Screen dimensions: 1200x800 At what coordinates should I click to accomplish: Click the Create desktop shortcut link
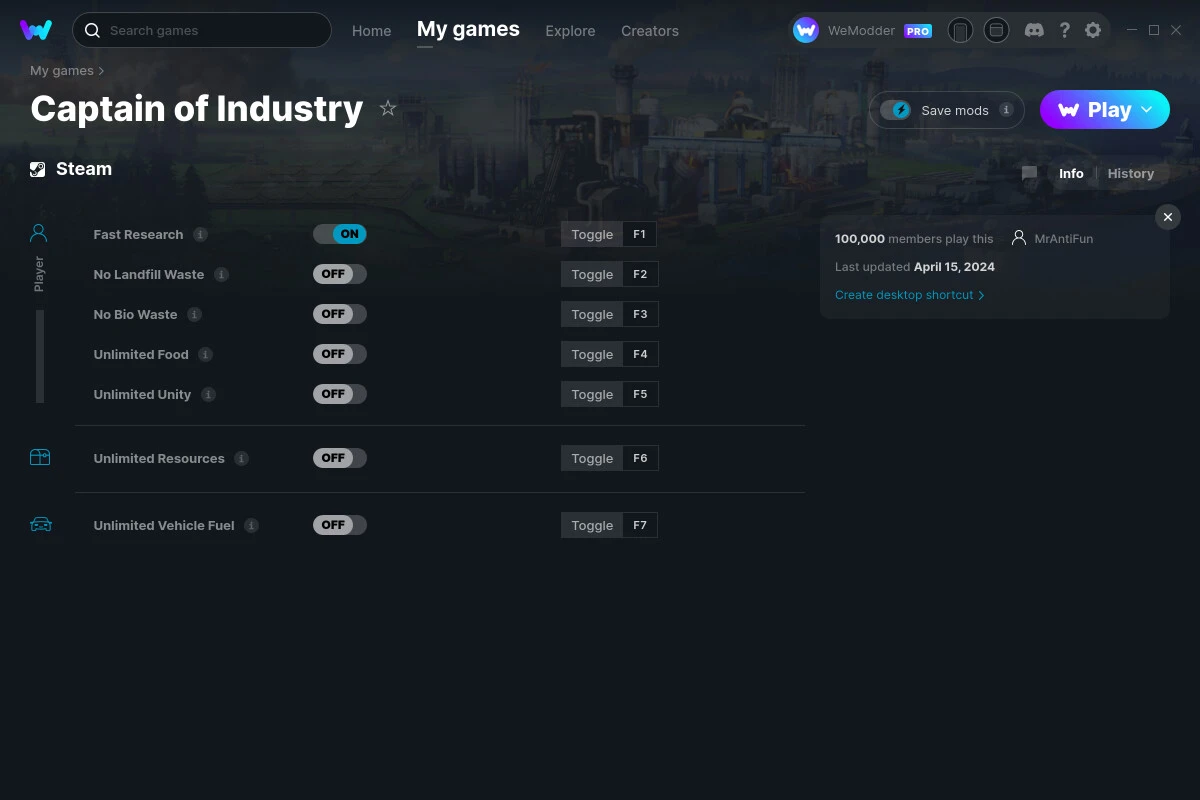[x=904, y=295]
